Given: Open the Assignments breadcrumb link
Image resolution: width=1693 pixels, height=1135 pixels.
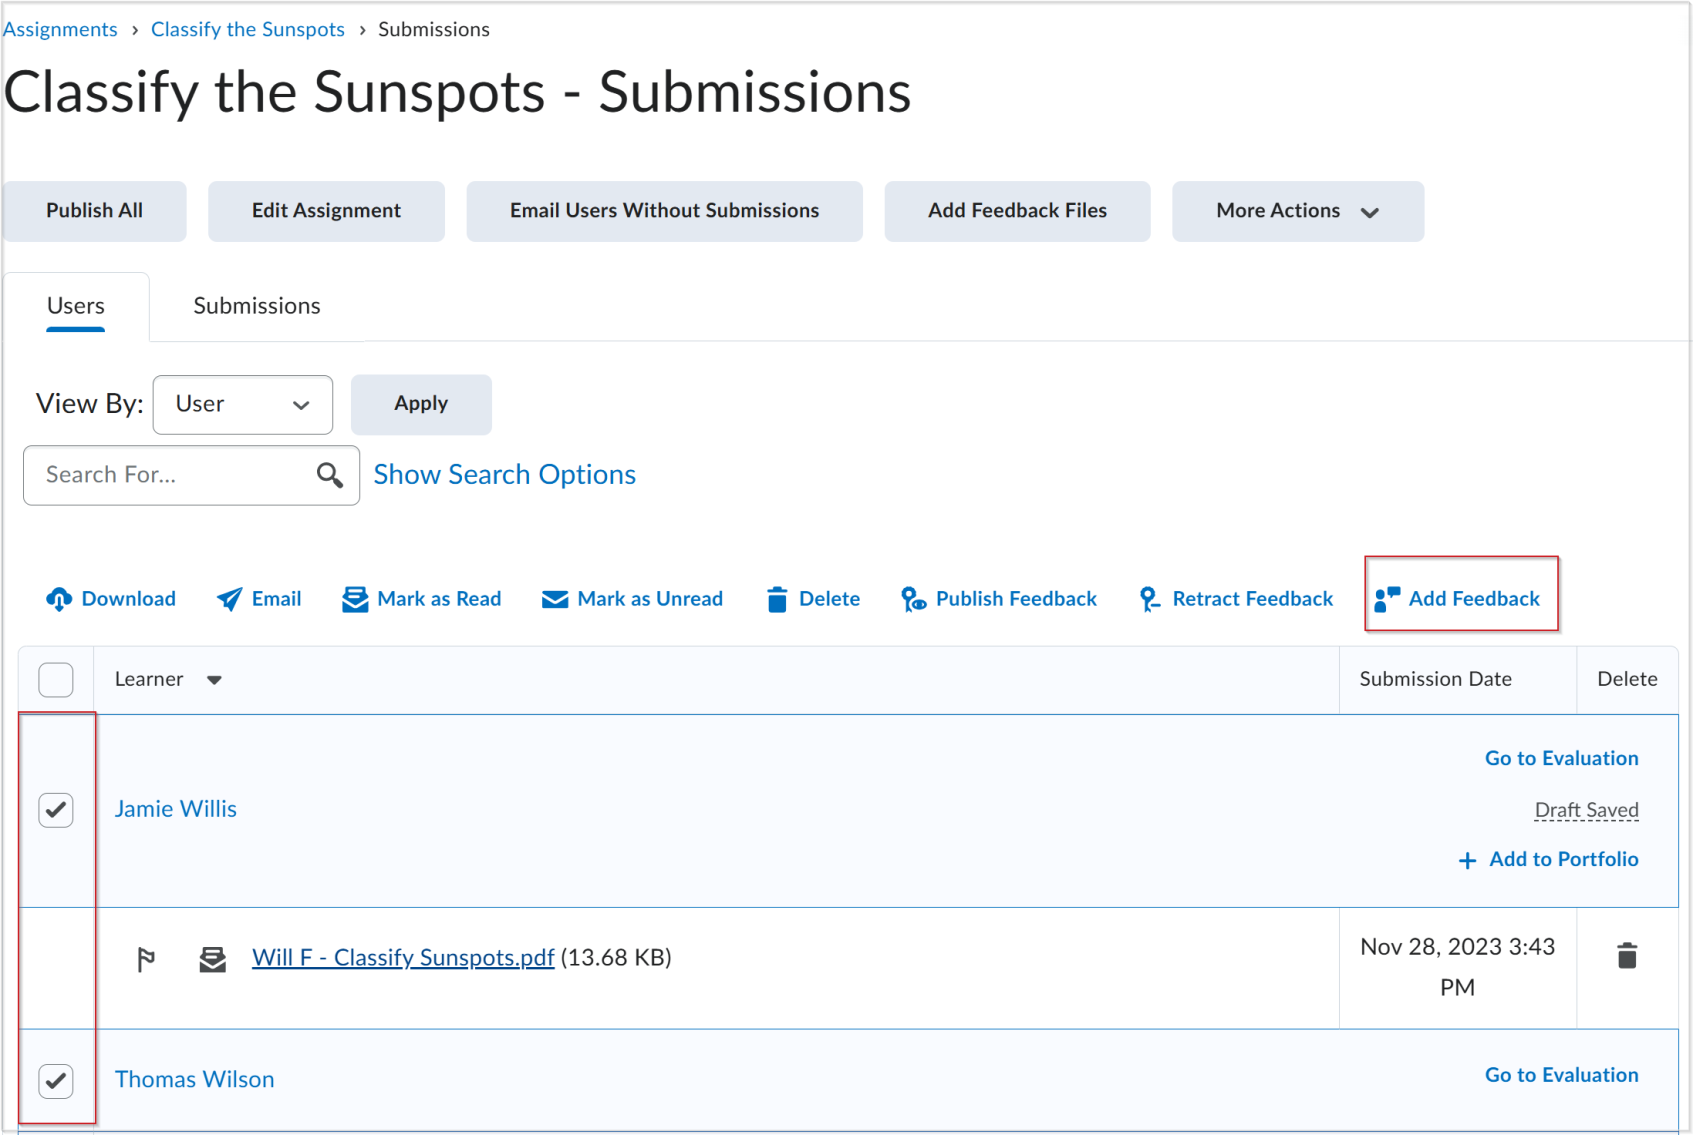Looking at the screenshot, I should coord(59,29).
